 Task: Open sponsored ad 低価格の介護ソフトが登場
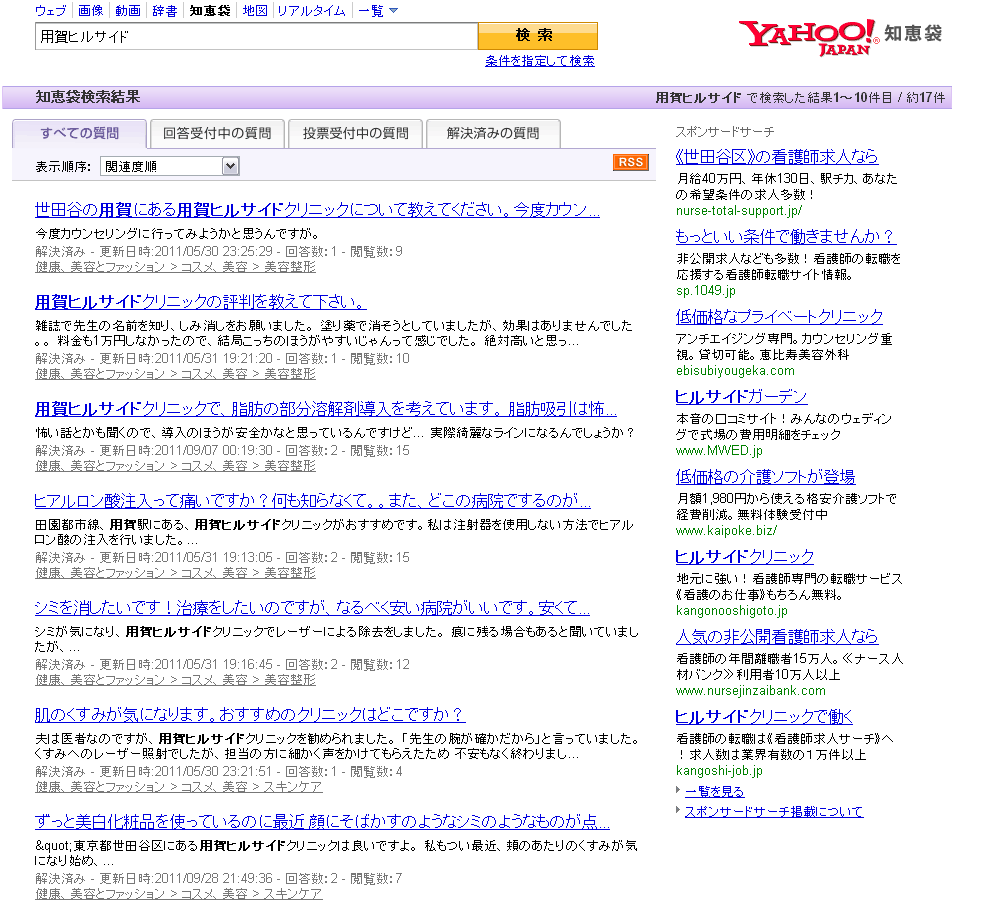(x=765, y=476)
